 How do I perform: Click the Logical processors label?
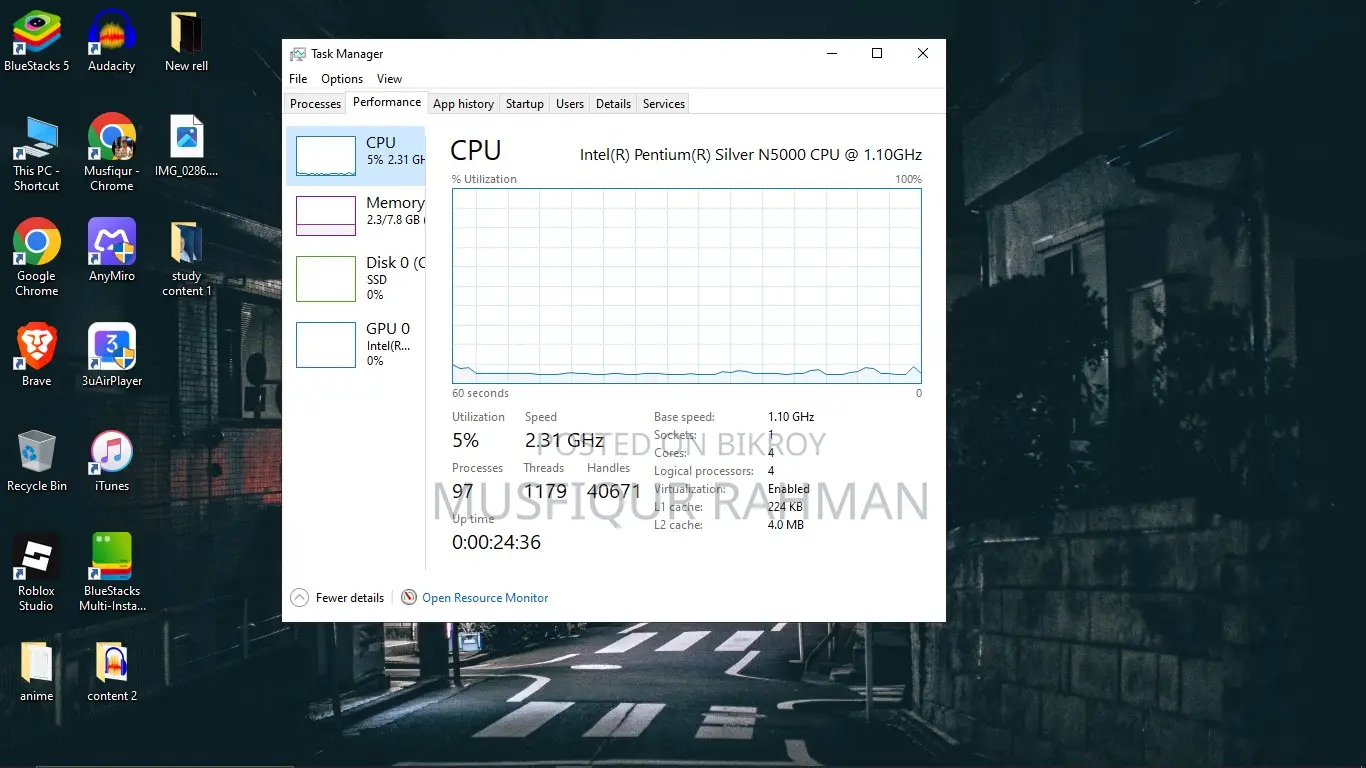coord(704,471)
